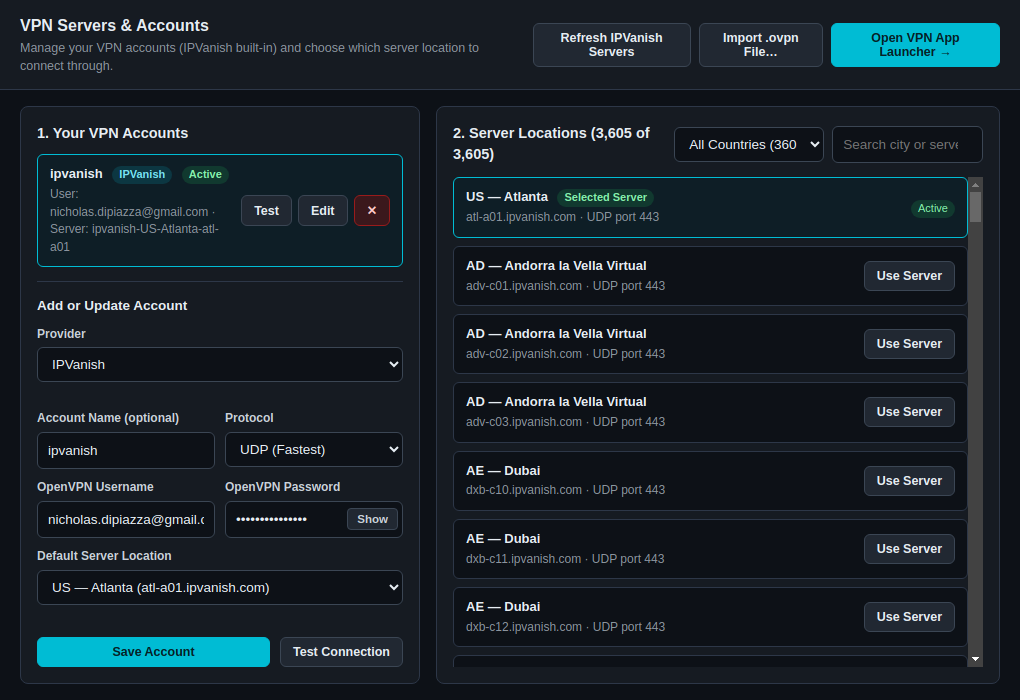Viewport: 1020px width, 700px height.
Task: Click the Active badge on Atlanta server
Action: coord(932,208)
